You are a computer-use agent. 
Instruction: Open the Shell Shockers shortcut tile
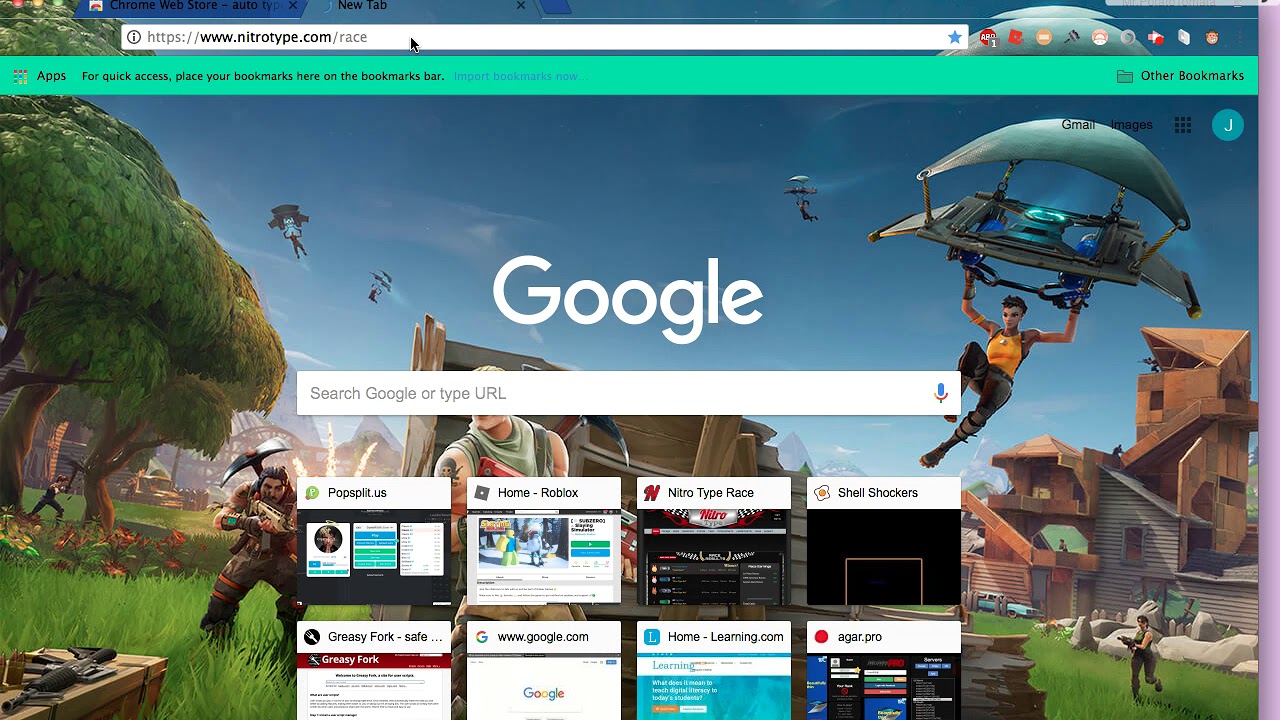coord(884,541)
